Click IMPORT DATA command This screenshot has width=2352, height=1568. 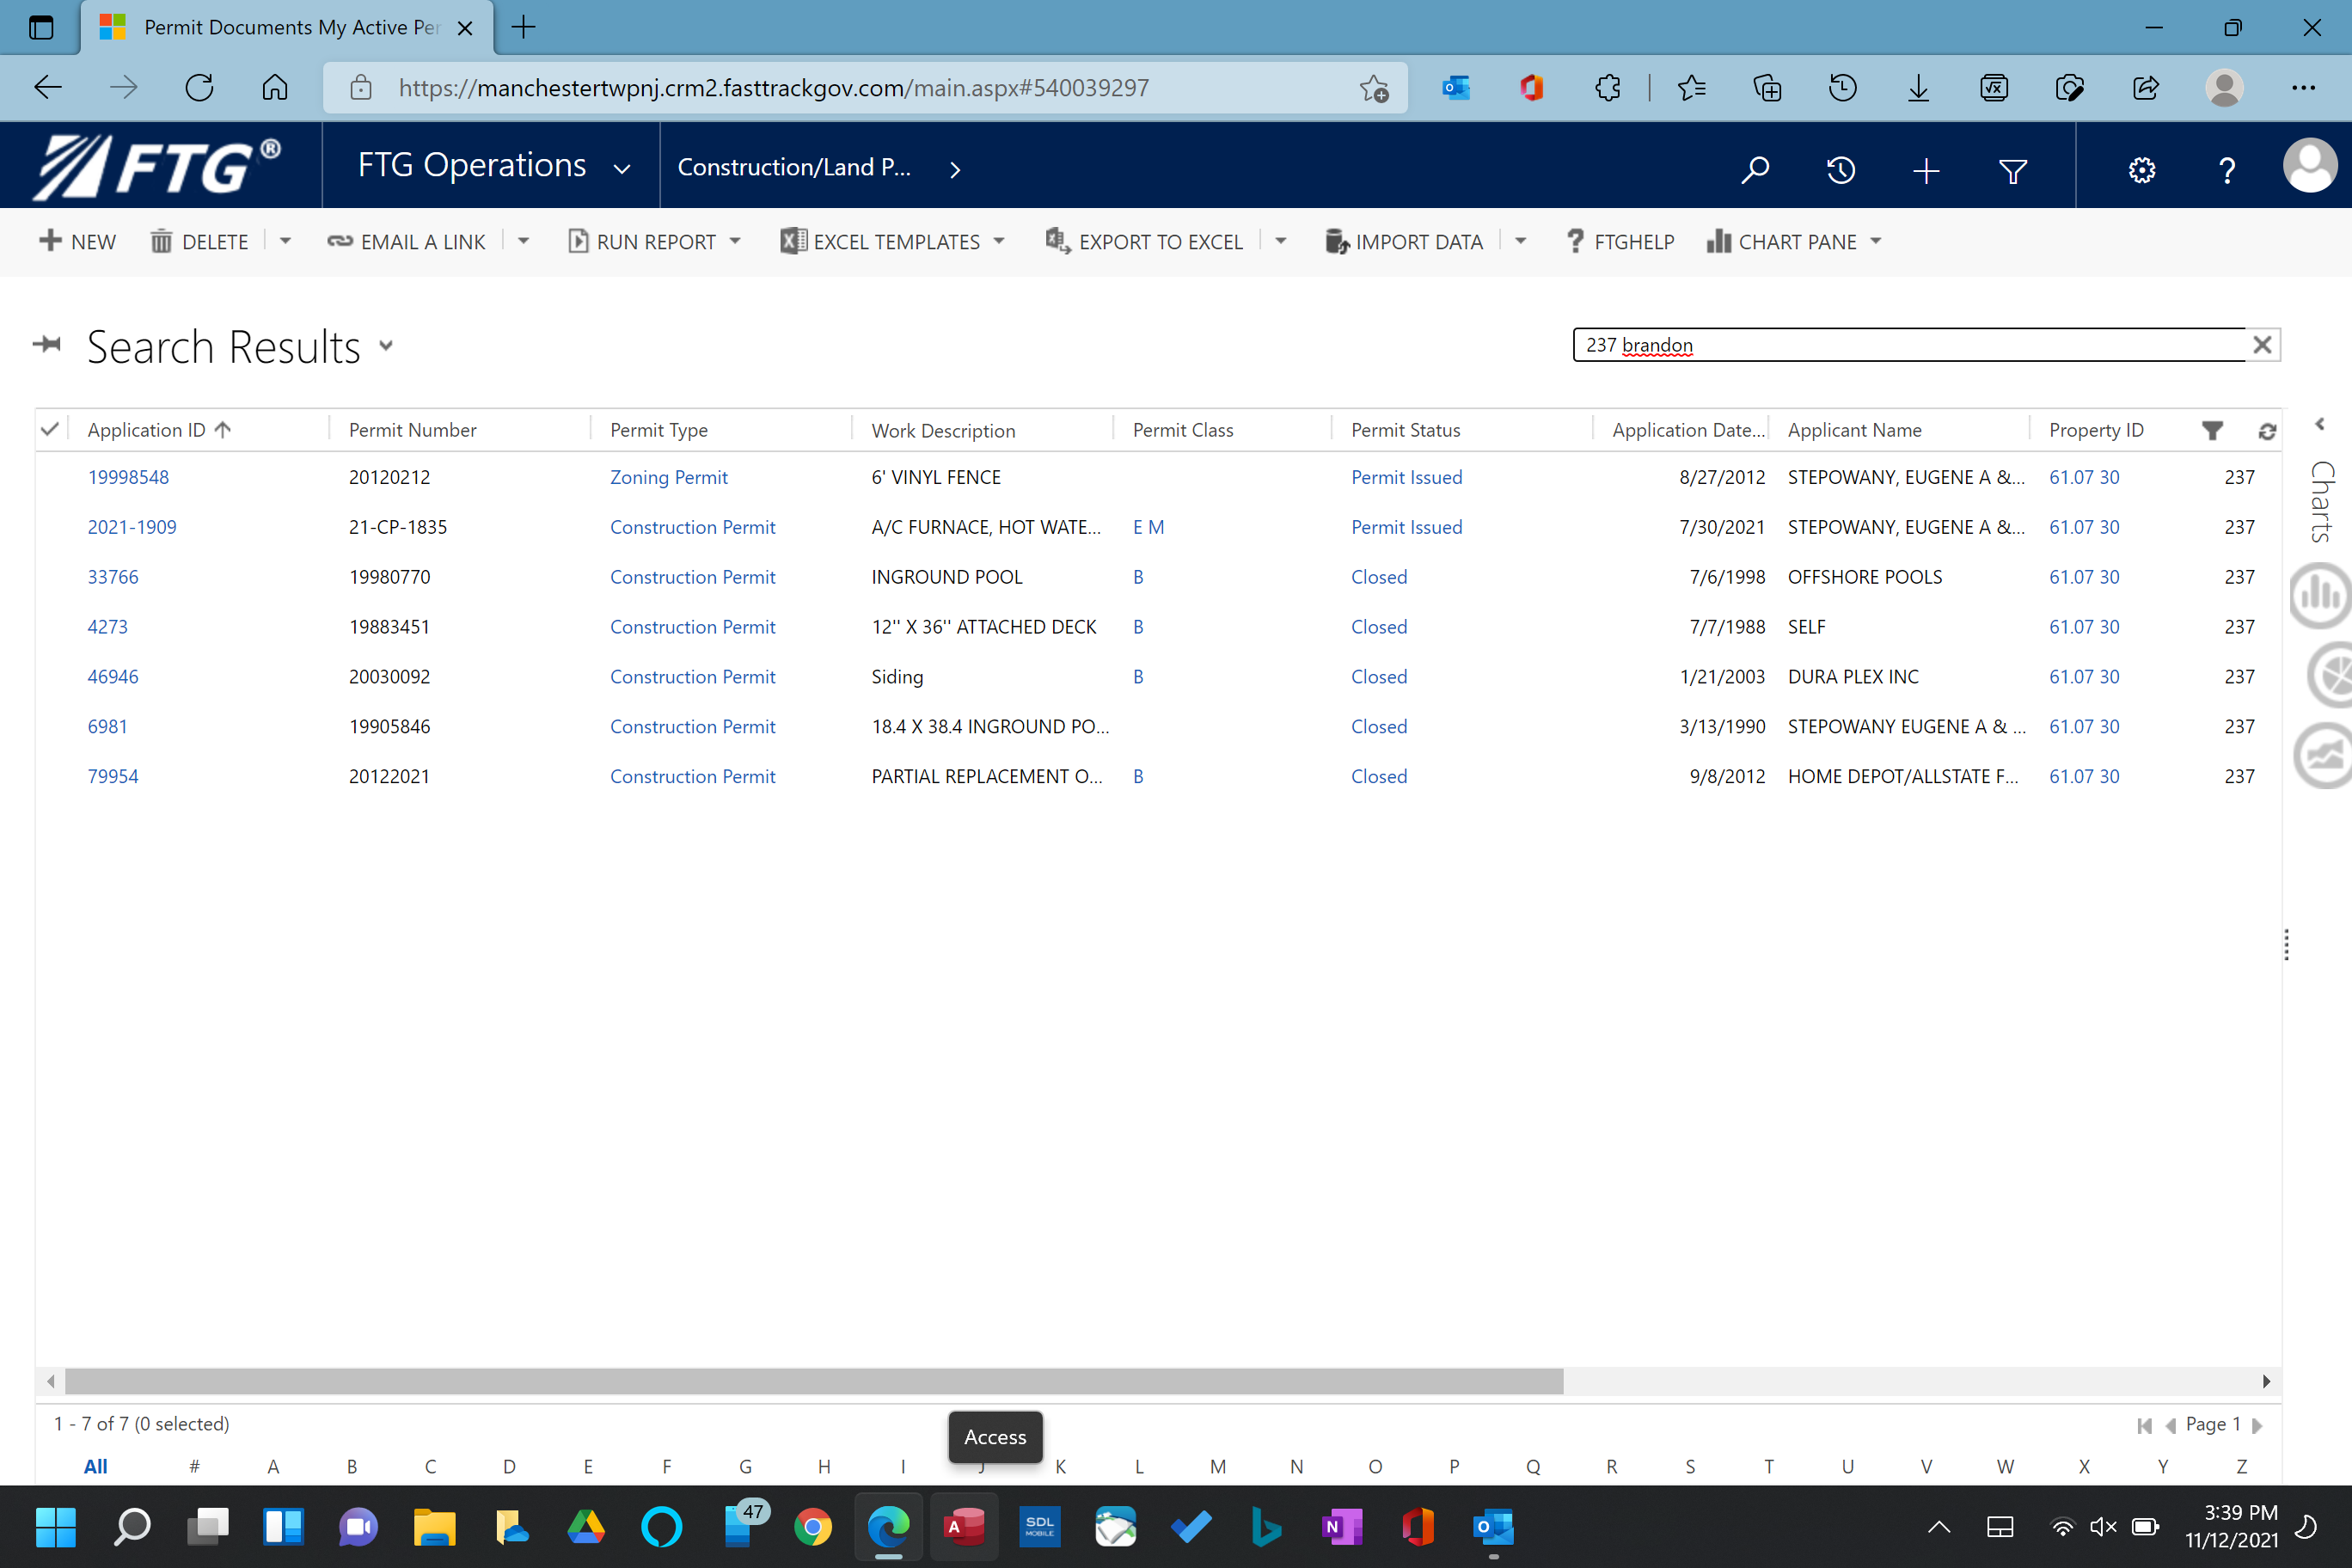(1404, 241)
